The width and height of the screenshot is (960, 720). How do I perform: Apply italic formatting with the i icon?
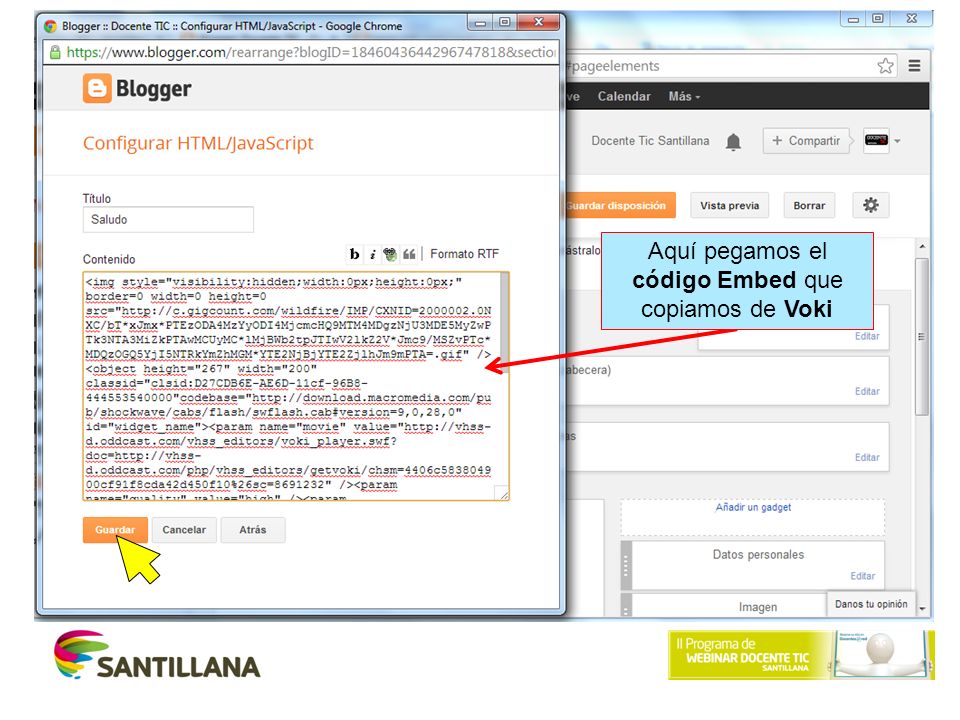372,254
